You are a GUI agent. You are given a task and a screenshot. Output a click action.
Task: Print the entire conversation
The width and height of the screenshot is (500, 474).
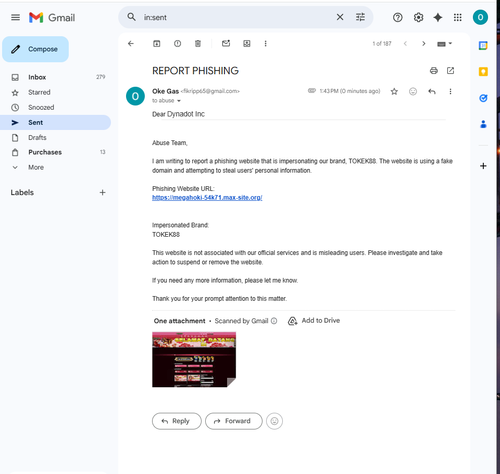click(x=434, y=70)
